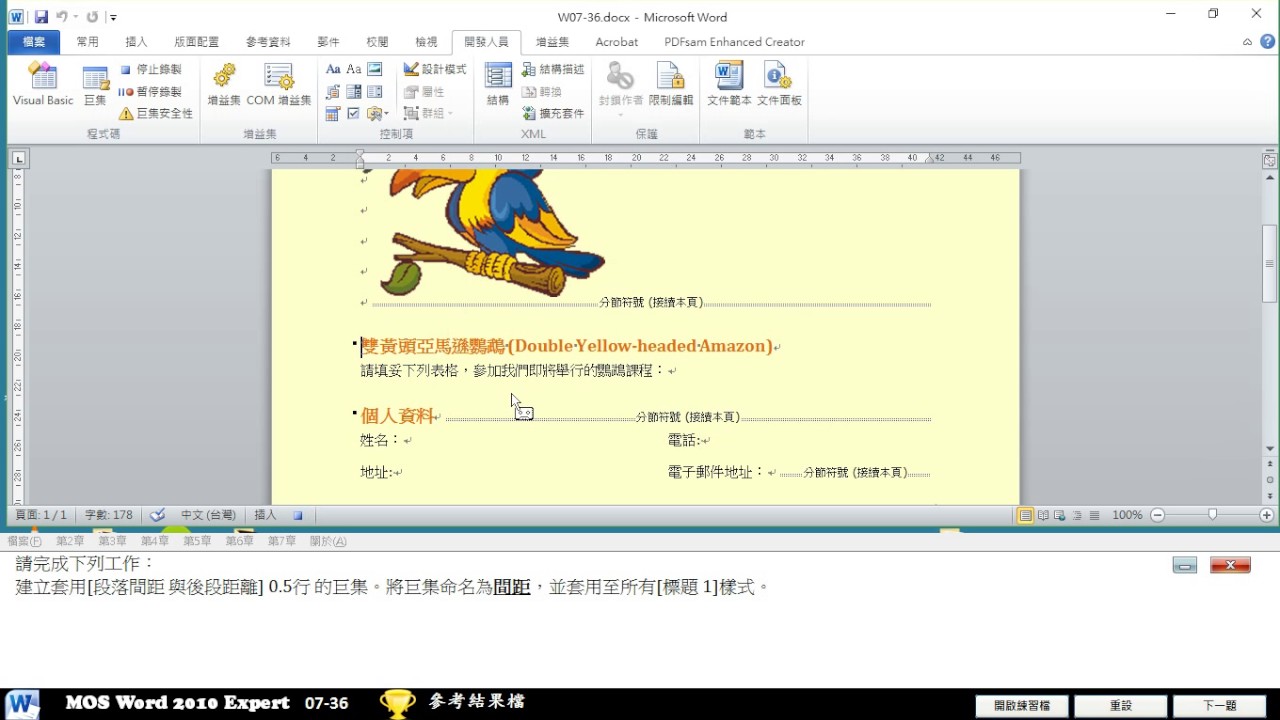
Task: Switch to the 校閱 review tab
Action: [377, 42]
